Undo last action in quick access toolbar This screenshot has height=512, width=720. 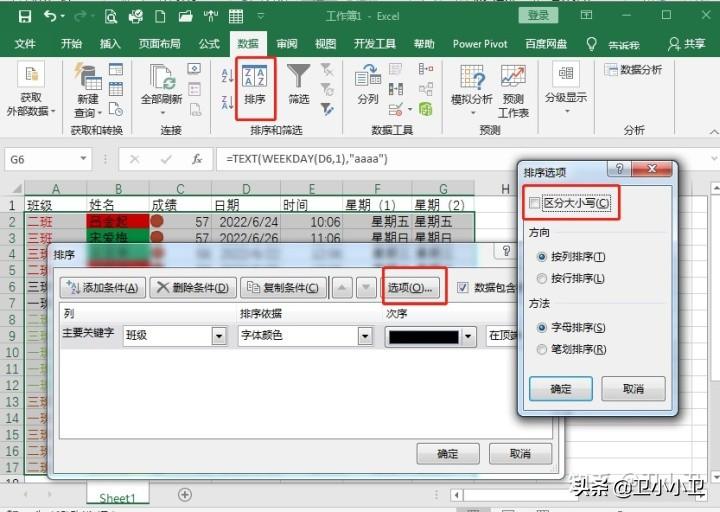tap(51, 17)
